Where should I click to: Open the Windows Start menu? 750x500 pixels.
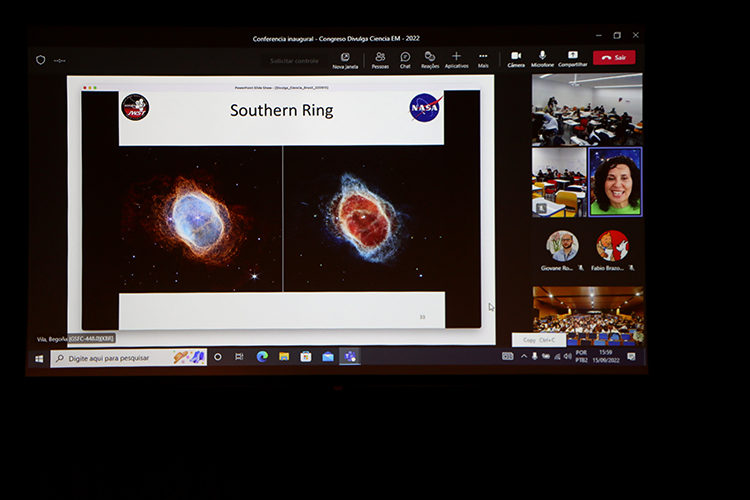pyautogui.click(x=39, y=358)
